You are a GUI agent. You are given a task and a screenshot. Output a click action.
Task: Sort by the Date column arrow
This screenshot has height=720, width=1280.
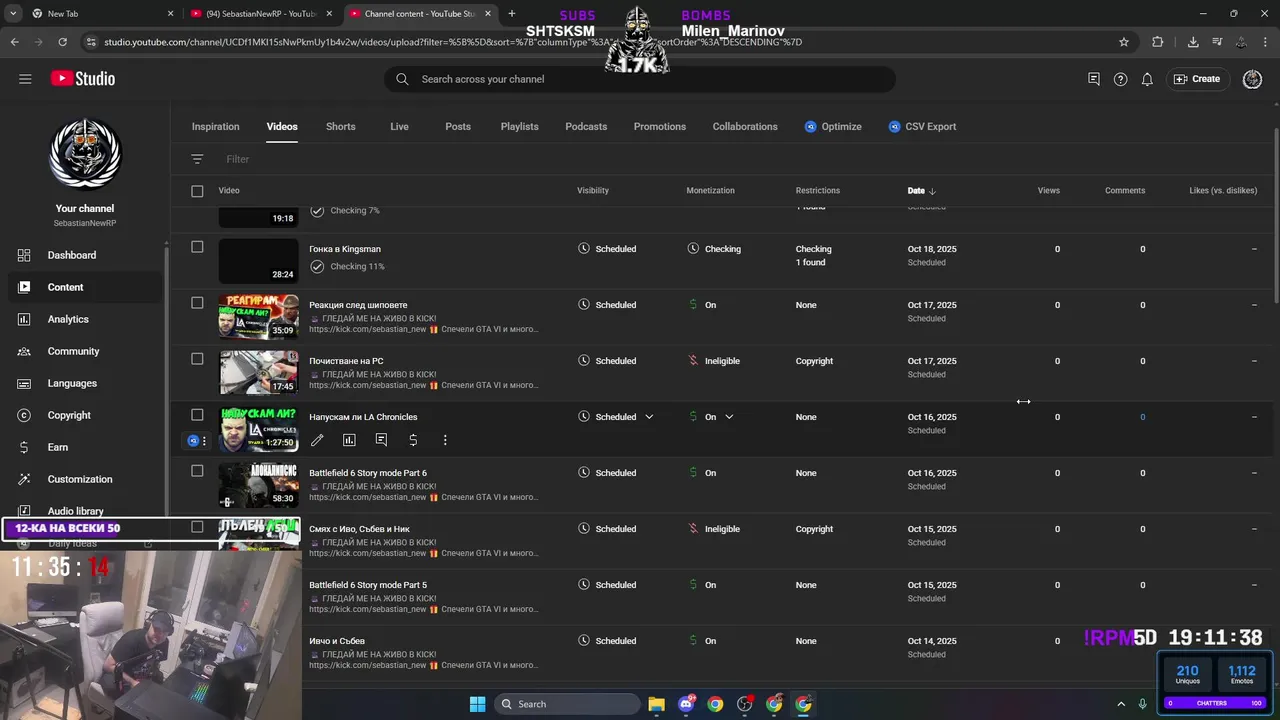coord(932,191)
